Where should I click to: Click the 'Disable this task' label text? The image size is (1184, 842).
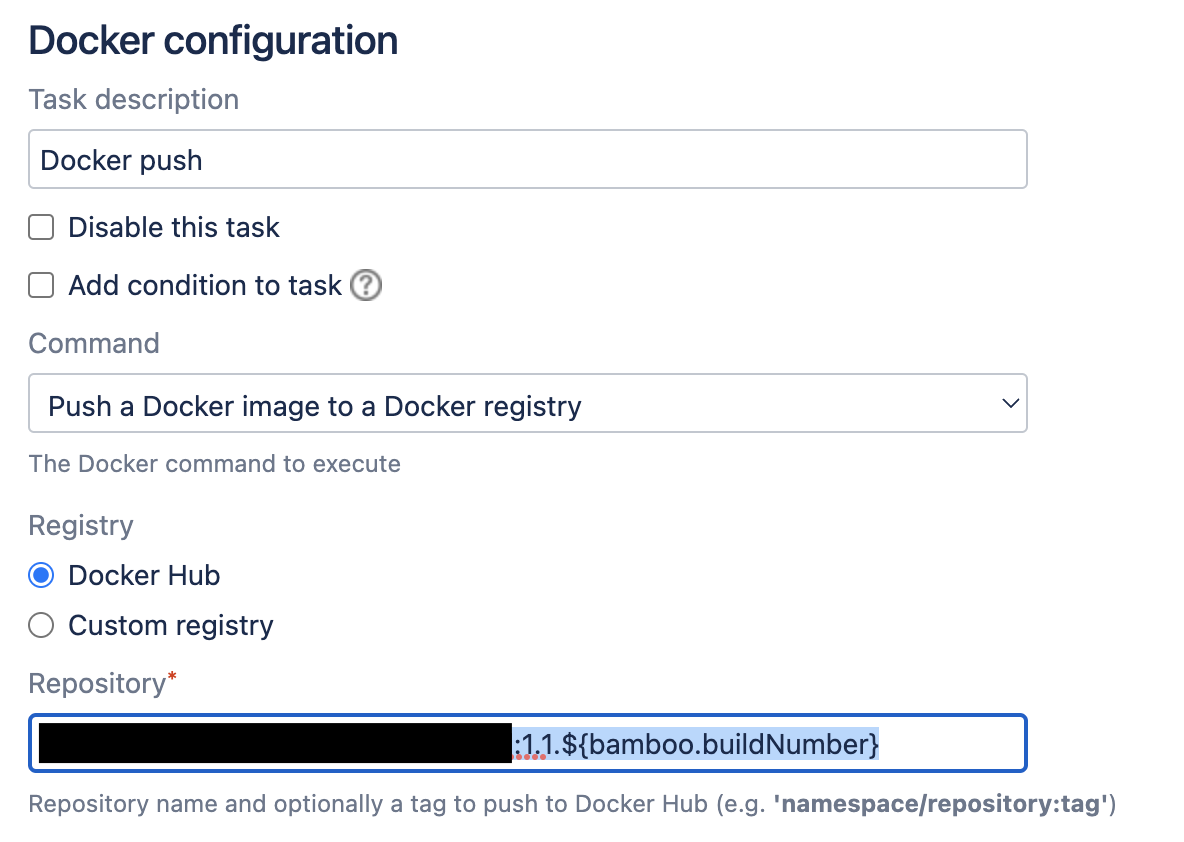tap(174, 228)
